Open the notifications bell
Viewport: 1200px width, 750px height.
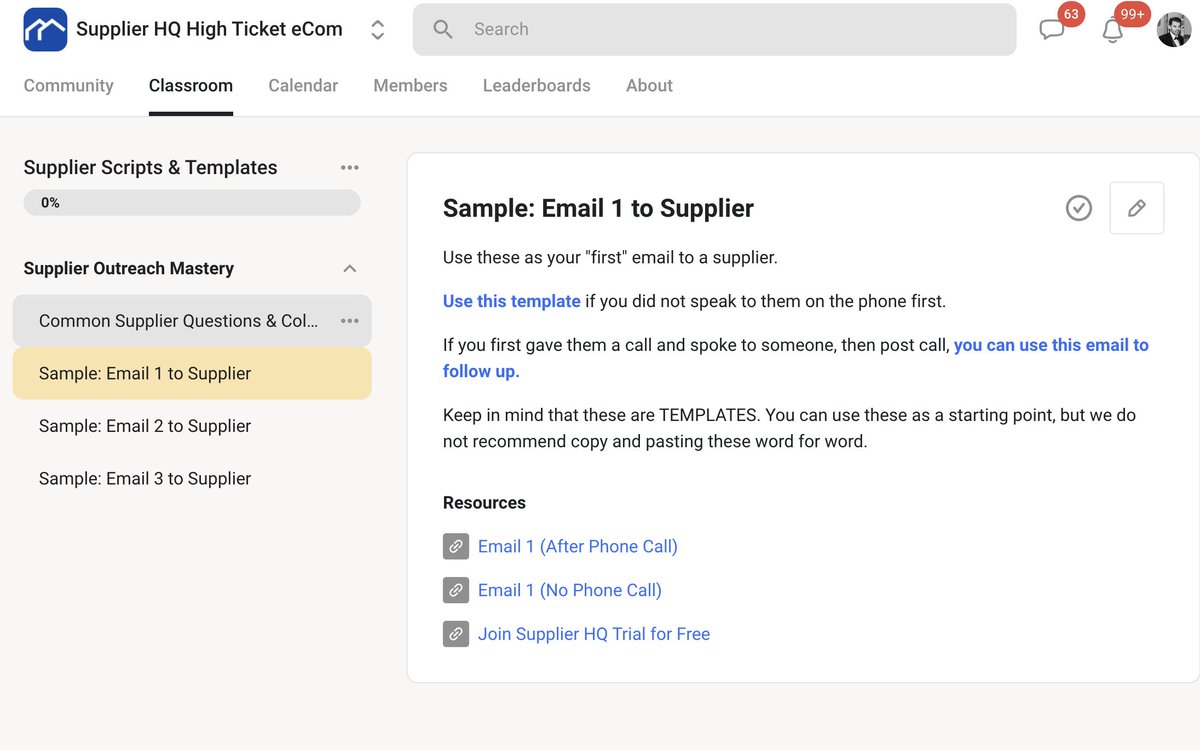pyautogui.click(x=1112, y=30)
